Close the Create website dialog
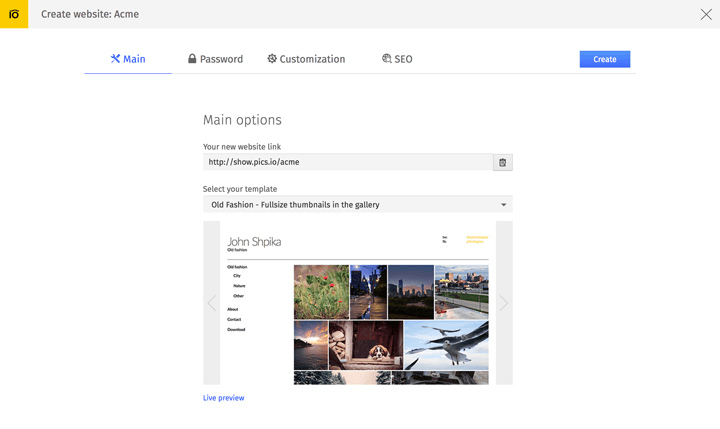This screenshot has width=720, height=429. point(706,14)
